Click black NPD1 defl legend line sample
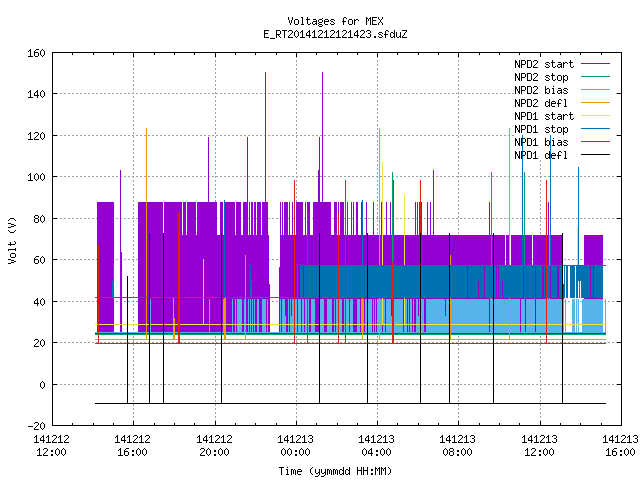This screenshot has height=480, width=640. [595, 155]
